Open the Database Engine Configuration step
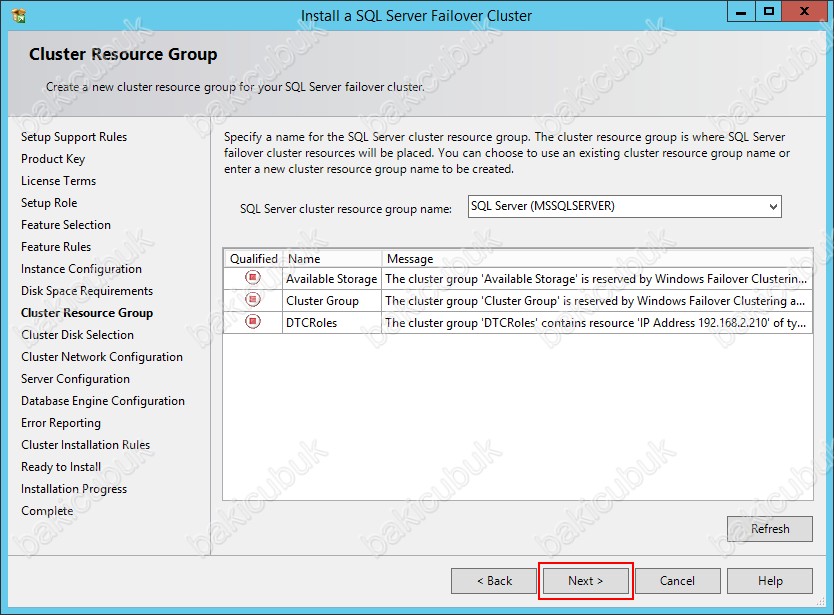This screenshot has width=834, height=615. point(103,401)
